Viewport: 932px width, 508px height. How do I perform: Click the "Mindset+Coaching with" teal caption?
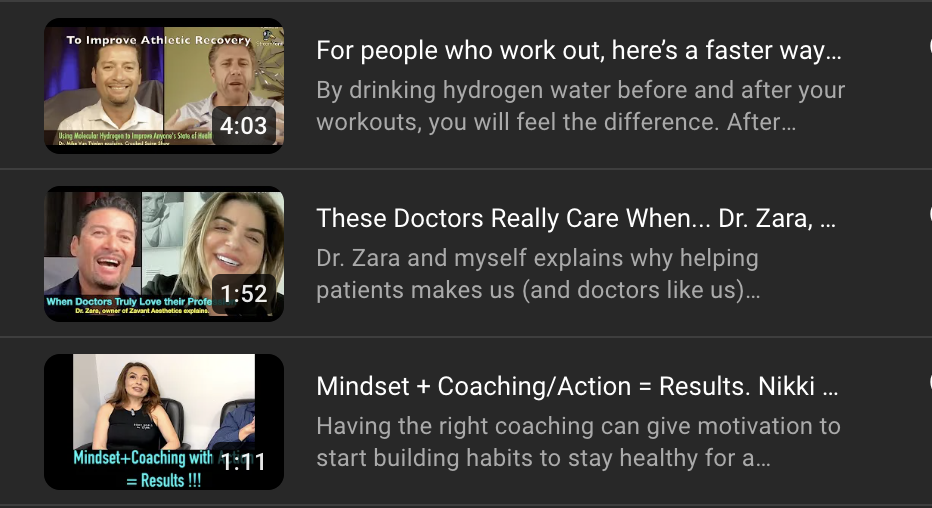143,458
